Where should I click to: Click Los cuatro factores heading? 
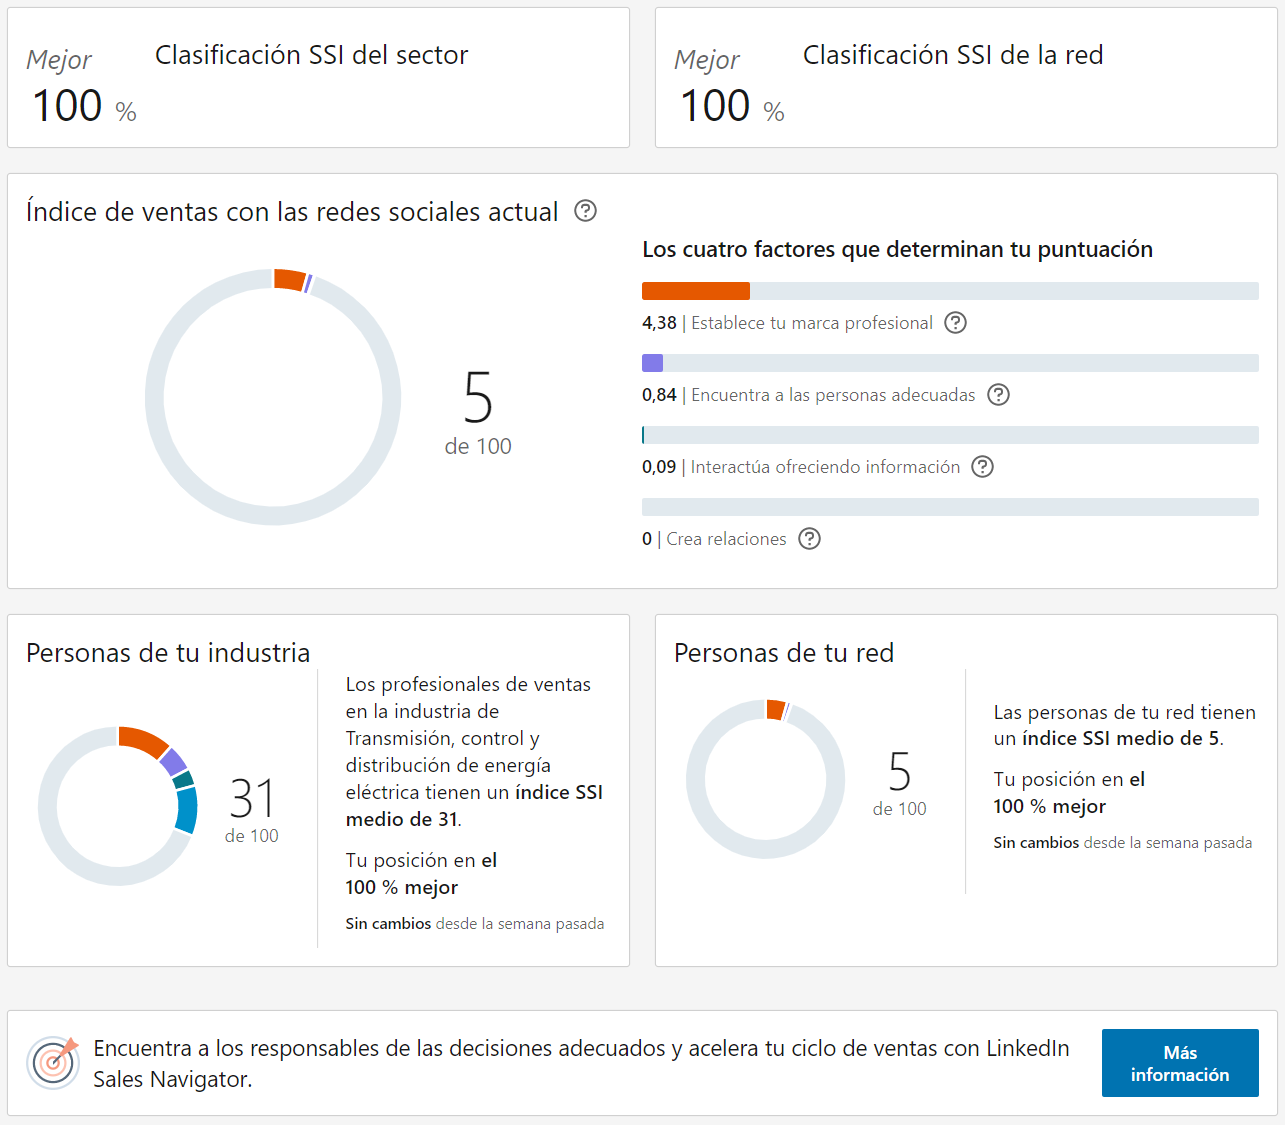897,249
